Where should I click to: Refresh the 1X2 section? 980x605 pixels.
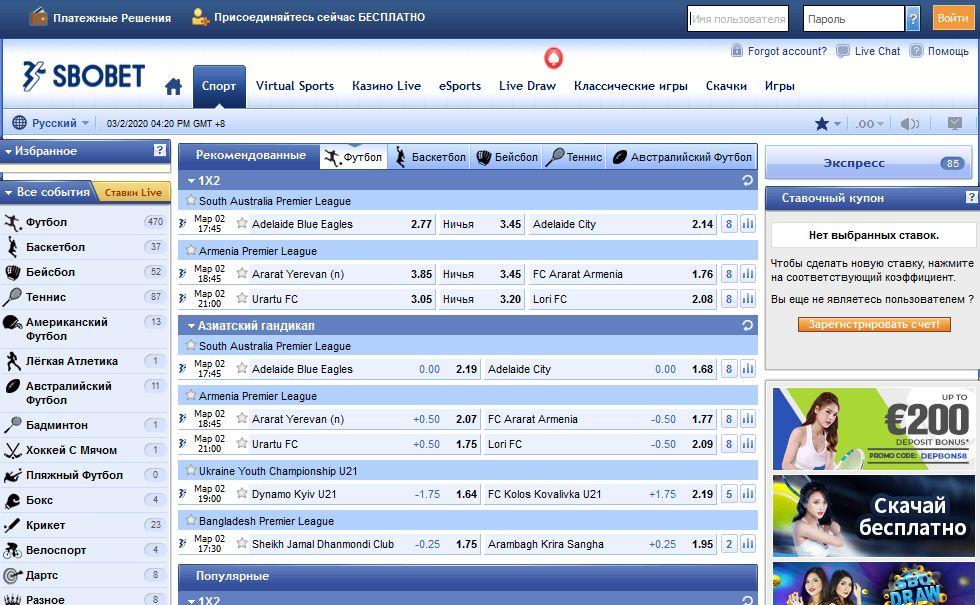[747, 181]
